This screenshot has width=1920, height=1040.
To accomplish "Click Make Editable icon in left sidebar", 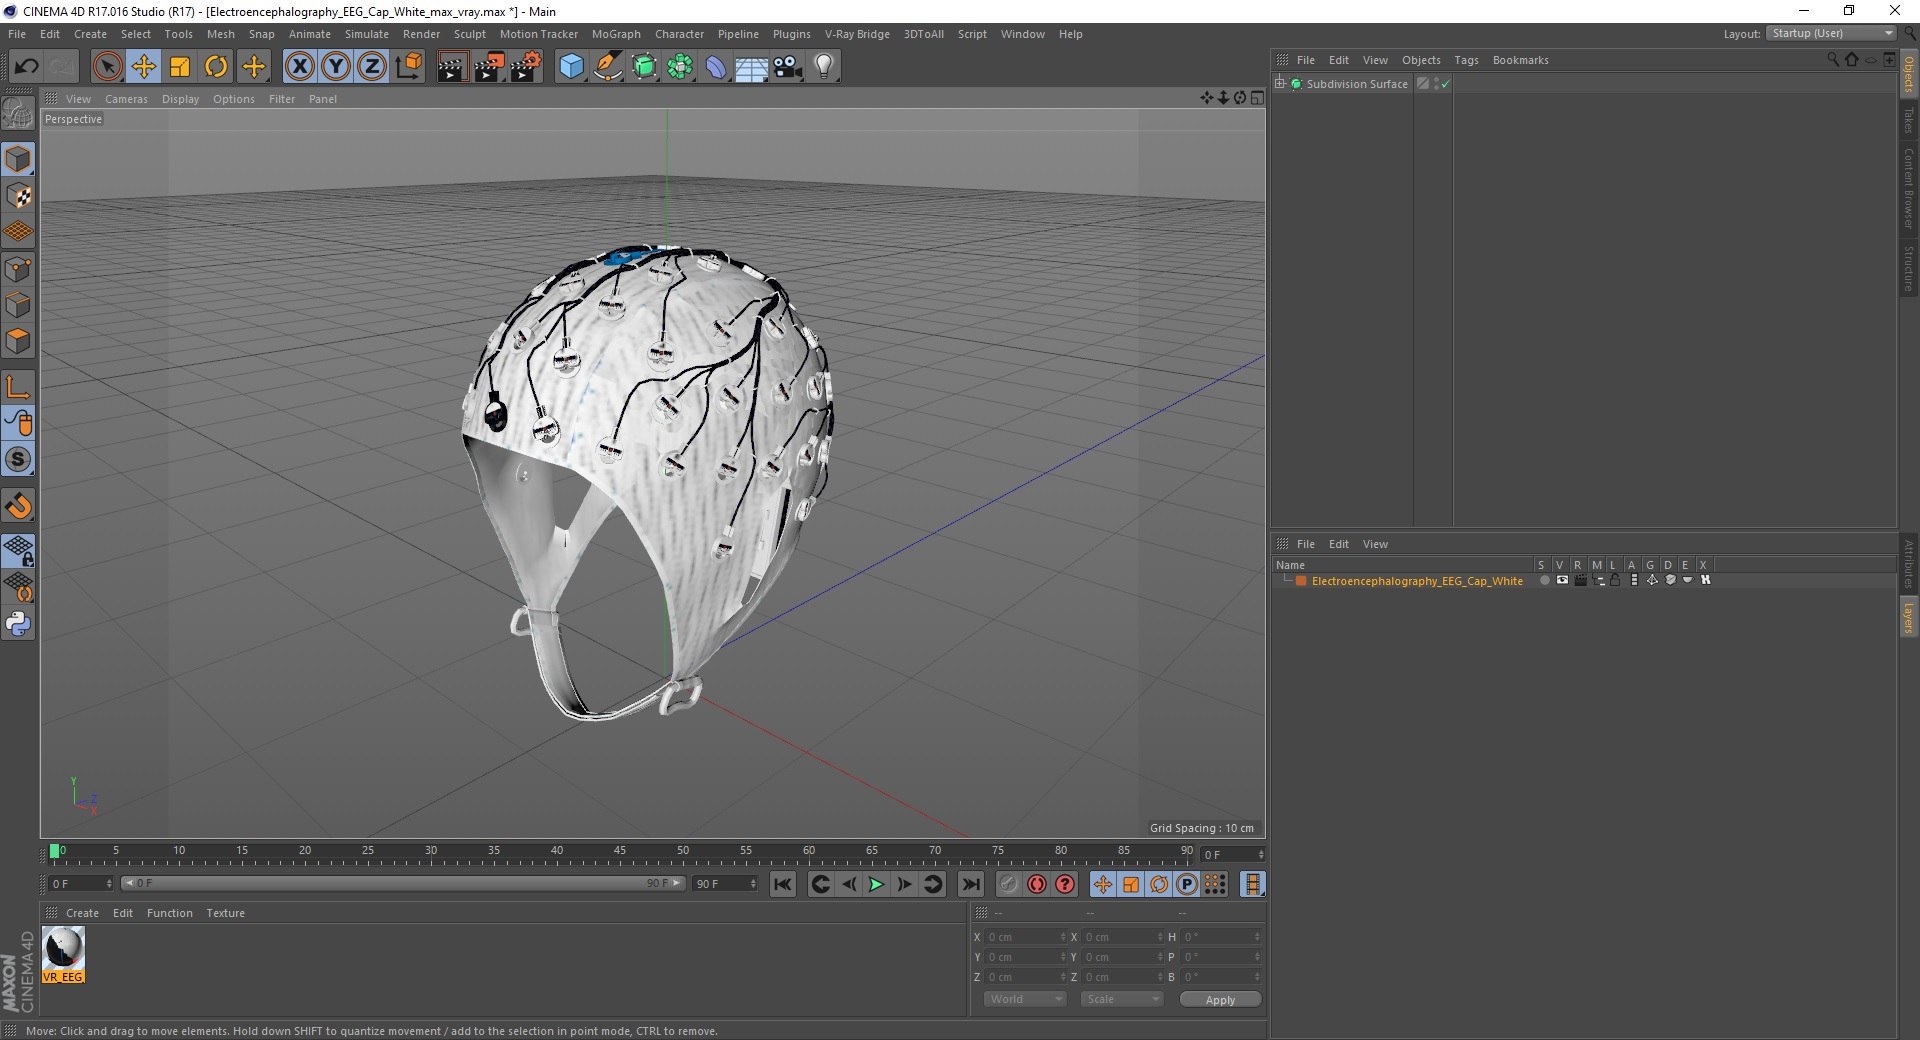I will tap(18, 114).
